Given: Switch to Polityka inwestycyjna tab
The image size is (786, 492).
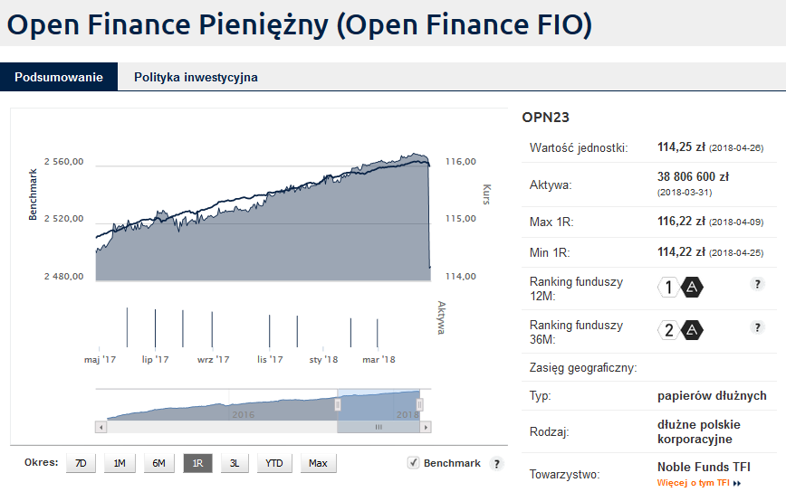Looking at the screenshot, I should click(196, 77).
